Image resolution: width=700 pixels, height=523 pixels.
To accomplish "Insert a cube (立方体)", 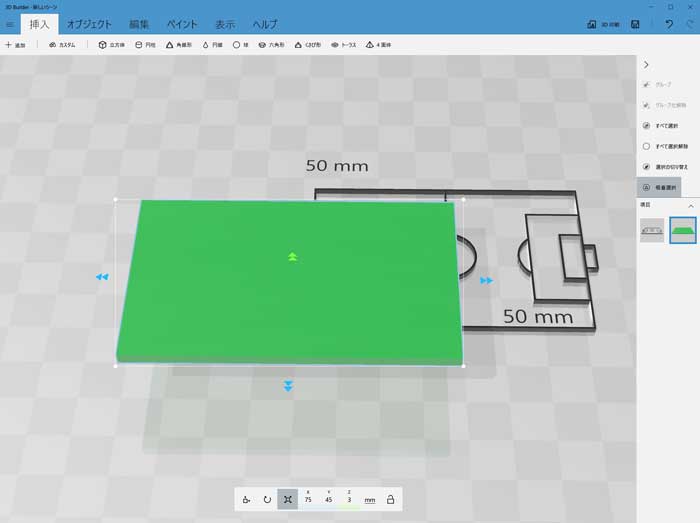I will coord(112,45).
